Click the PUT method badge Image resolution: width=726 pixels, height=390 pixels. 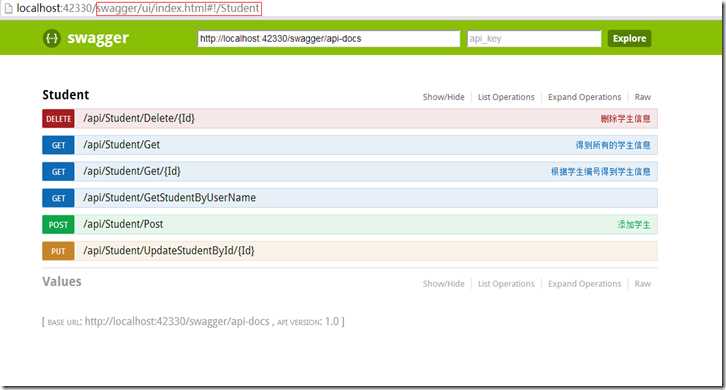click(58, 251)
